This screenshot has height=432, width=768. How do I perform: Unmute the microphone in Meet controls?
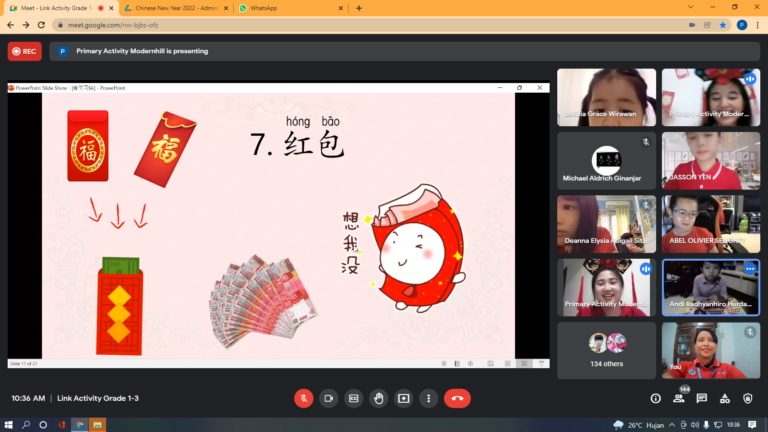[303, 398]
